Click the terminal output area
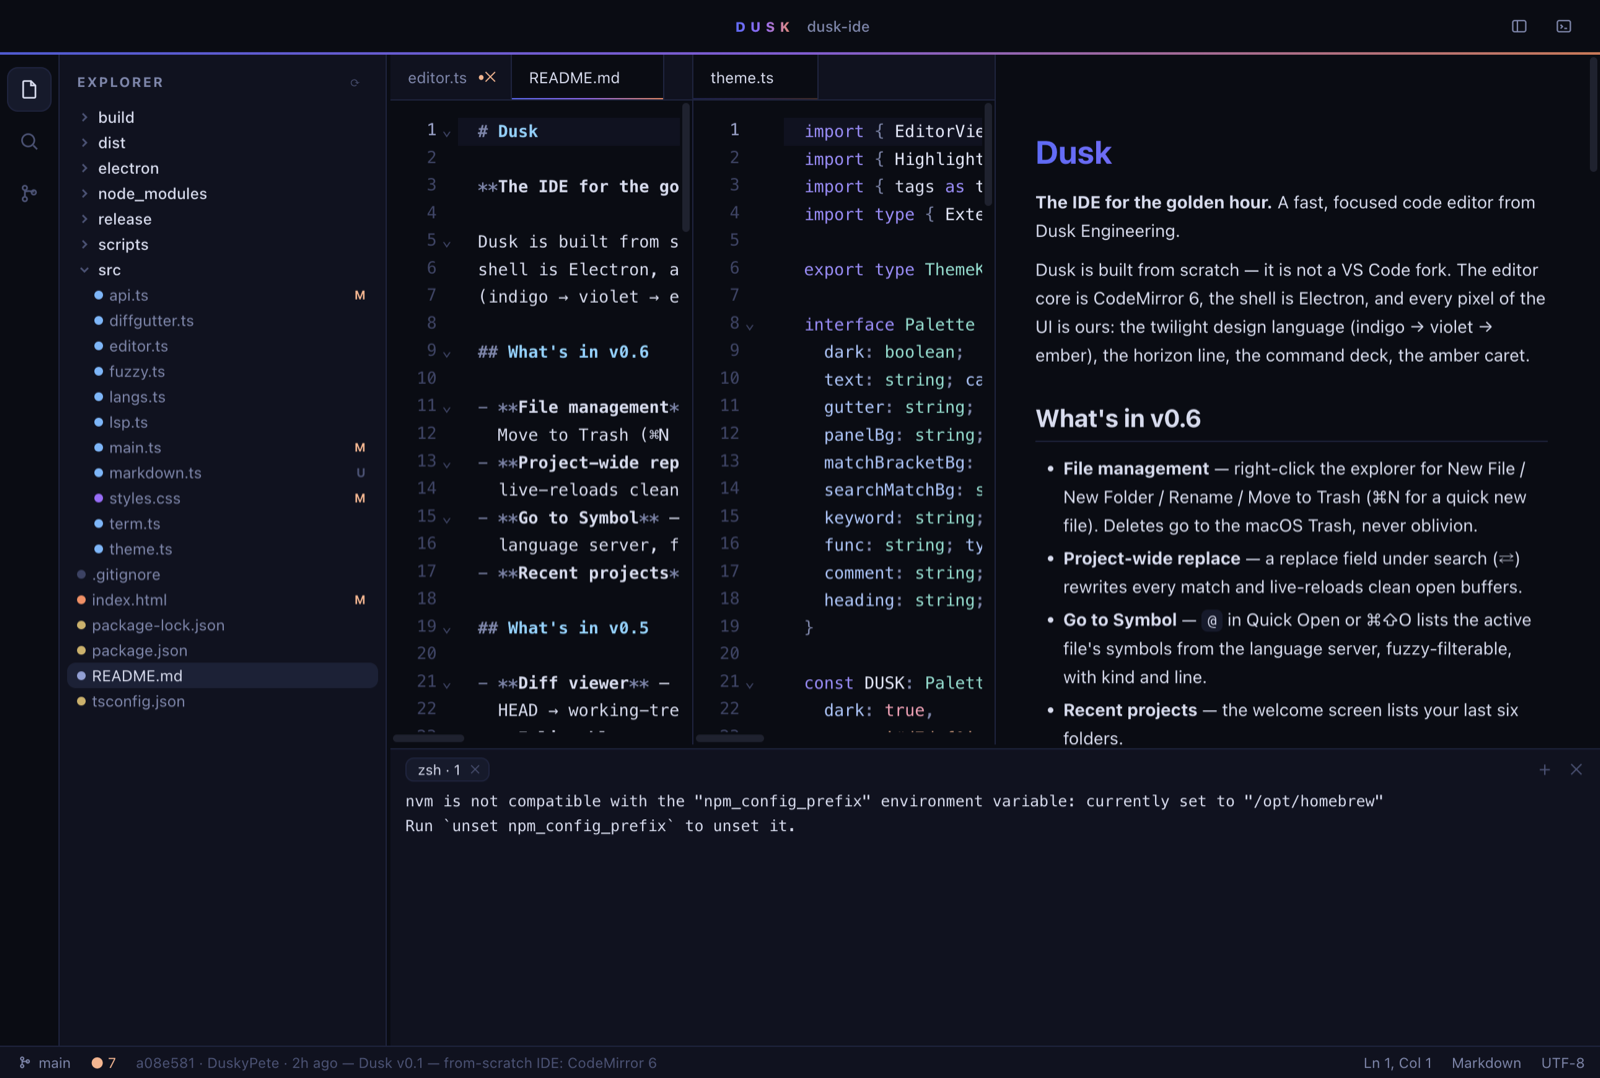The width and height of the screenshot is (1600, 1078). click(994, 914)
